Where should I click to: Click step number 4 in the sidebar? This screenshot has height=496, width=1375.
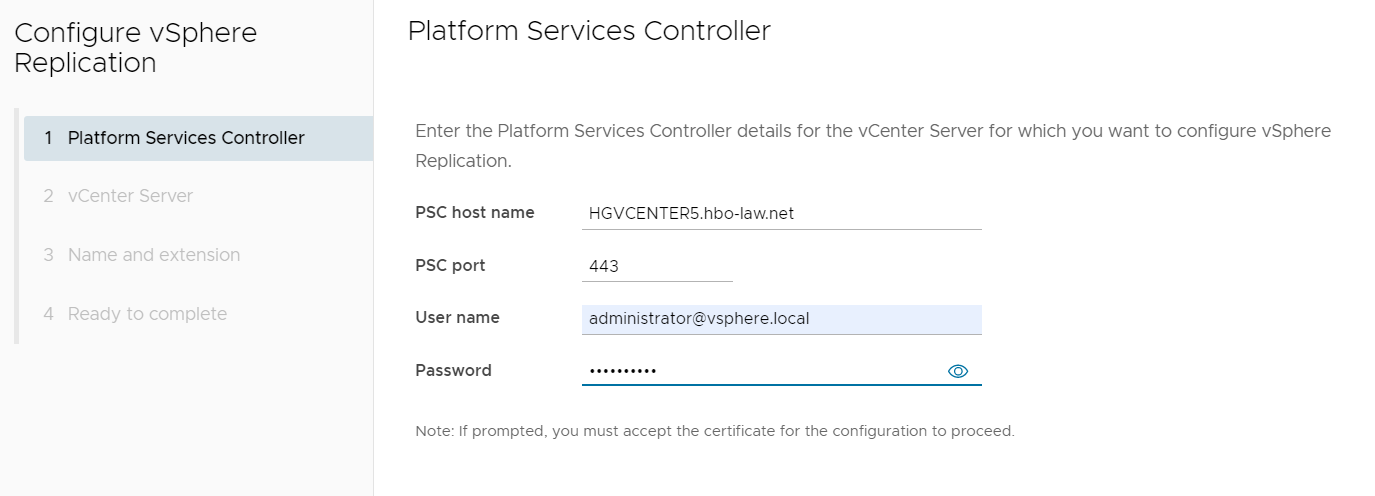[48, 314]
